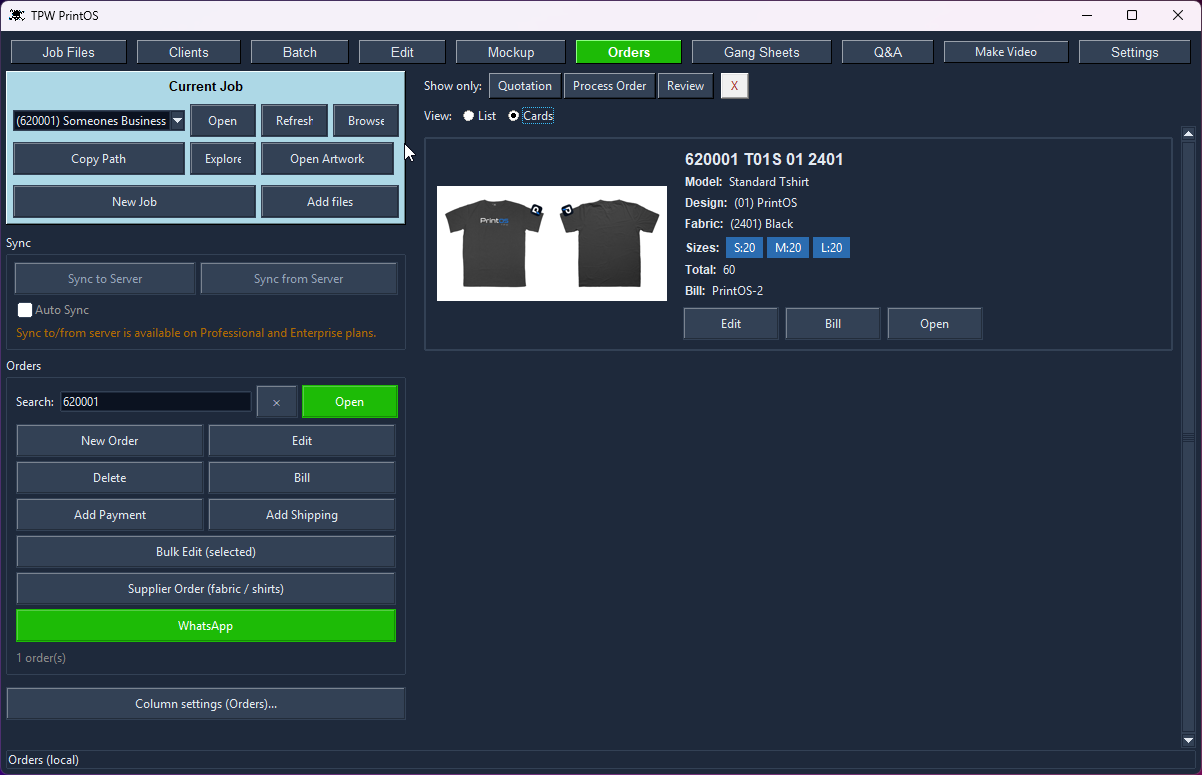Select the Orders tab
This screenshot has width=1202, height=775.
point(629,52)
